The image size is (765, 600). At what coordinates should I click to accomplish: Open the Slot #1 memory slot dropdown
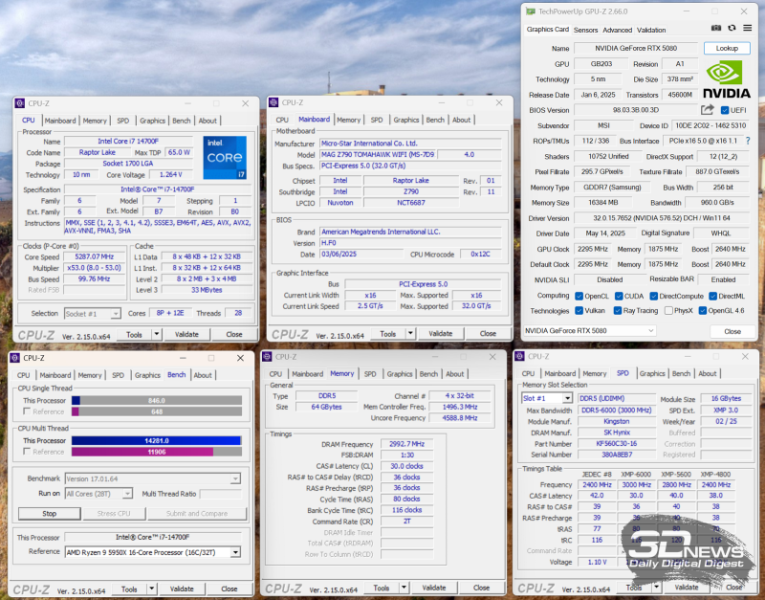[x=546, y=398]
